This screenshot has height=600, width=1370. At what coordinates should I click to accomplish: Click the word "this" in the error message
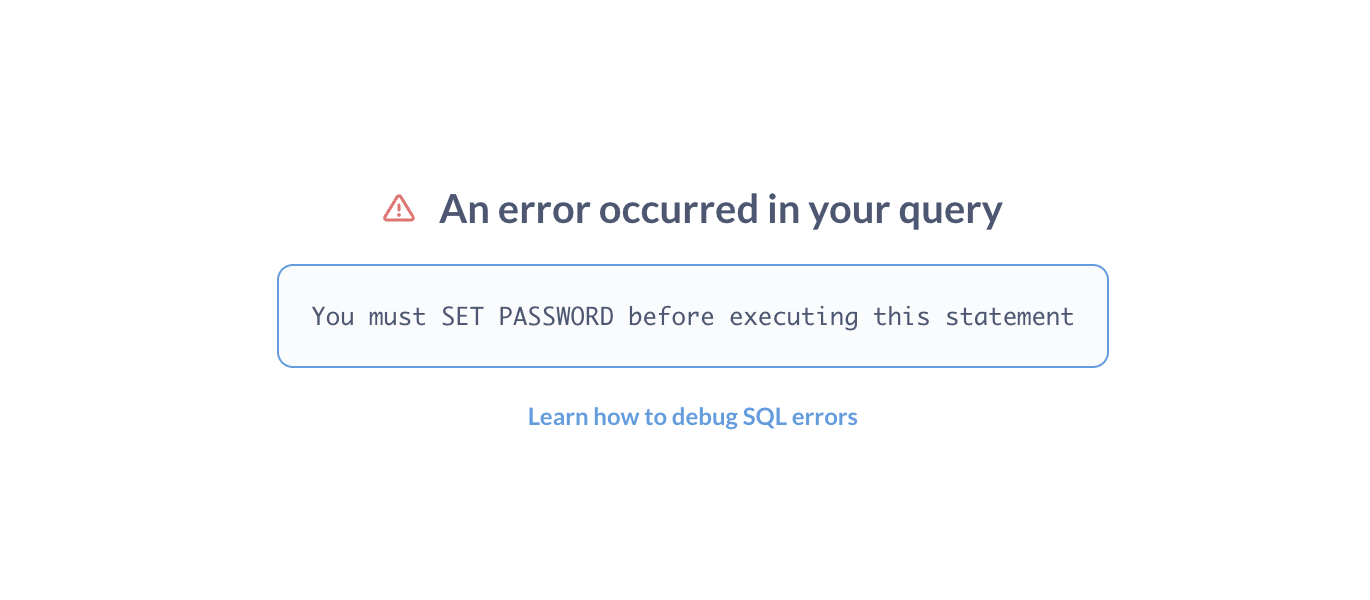point(902,317)
